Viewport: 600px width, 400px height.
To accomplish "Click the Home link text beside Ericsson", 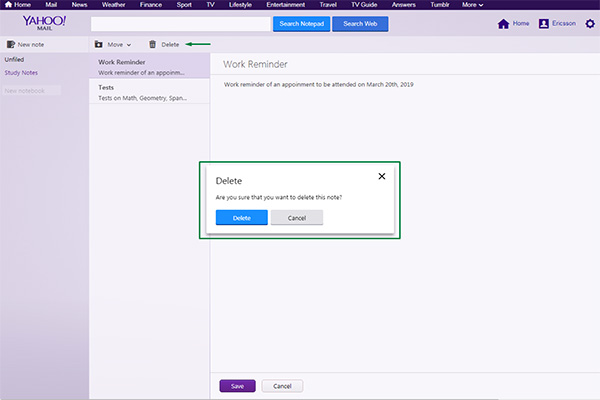I will [x=521, y=23].
